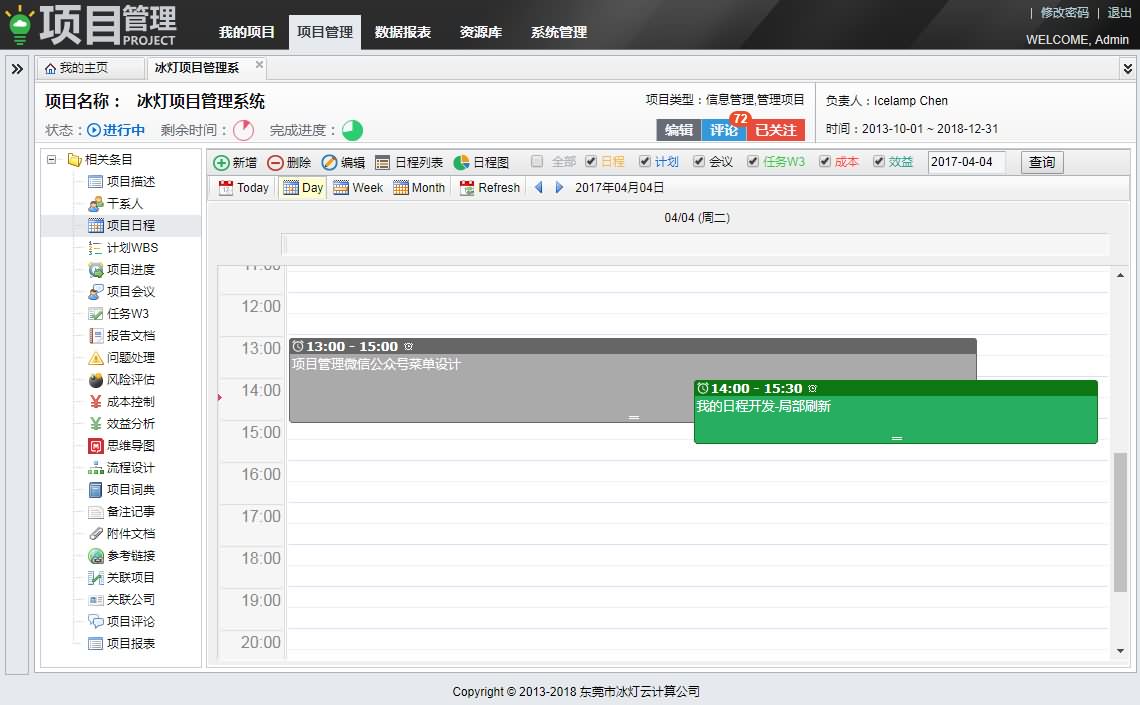The height and width of the screenshot is (705, 1140).
Task: Click 编辑 pencil toolbar button
Action: (x=343, y=162)
